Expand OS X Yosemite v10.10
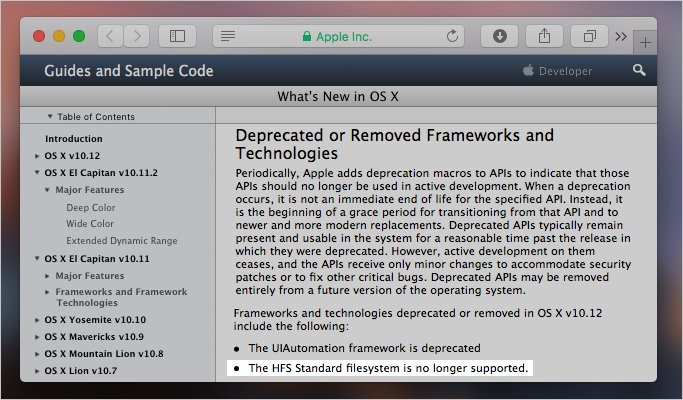The image size is (683, 400). coord(37,320)
